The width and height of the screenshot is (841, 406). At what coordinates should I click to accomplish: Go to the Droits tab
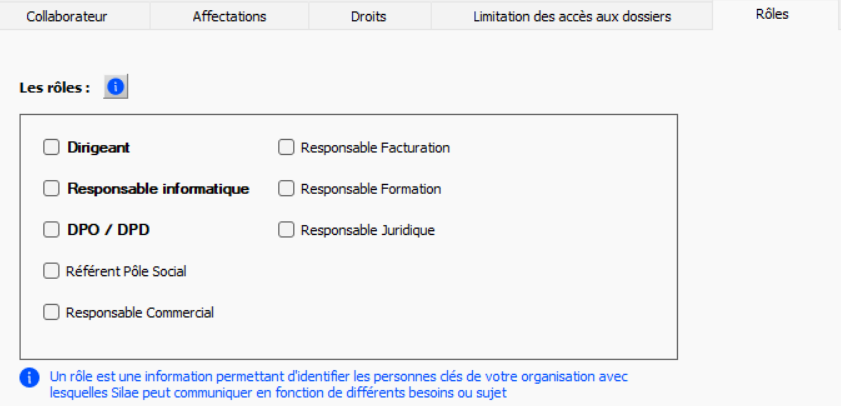coord(370,16)
